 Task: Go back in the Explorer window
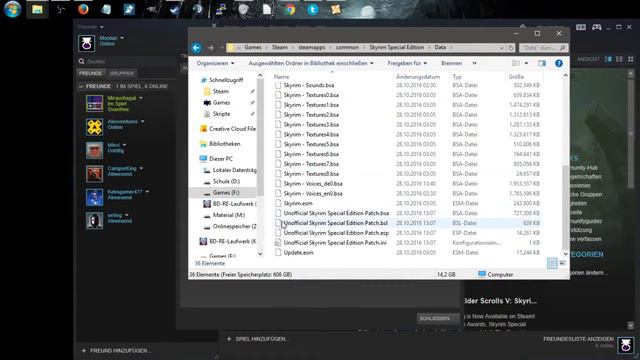pyautogui.click(x=196, y=48)
